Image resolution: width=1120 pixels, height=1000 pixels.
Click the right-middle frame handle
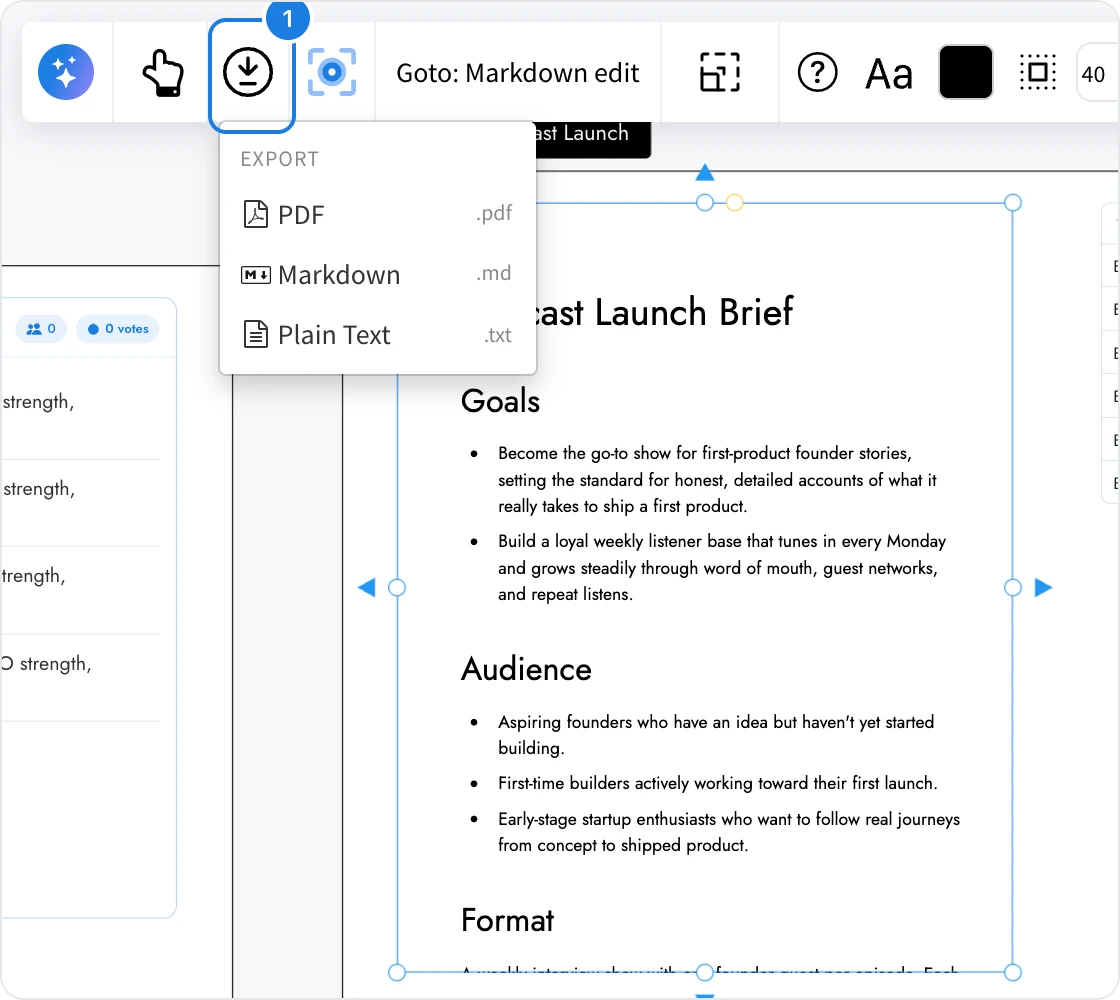click(1012, 587)
